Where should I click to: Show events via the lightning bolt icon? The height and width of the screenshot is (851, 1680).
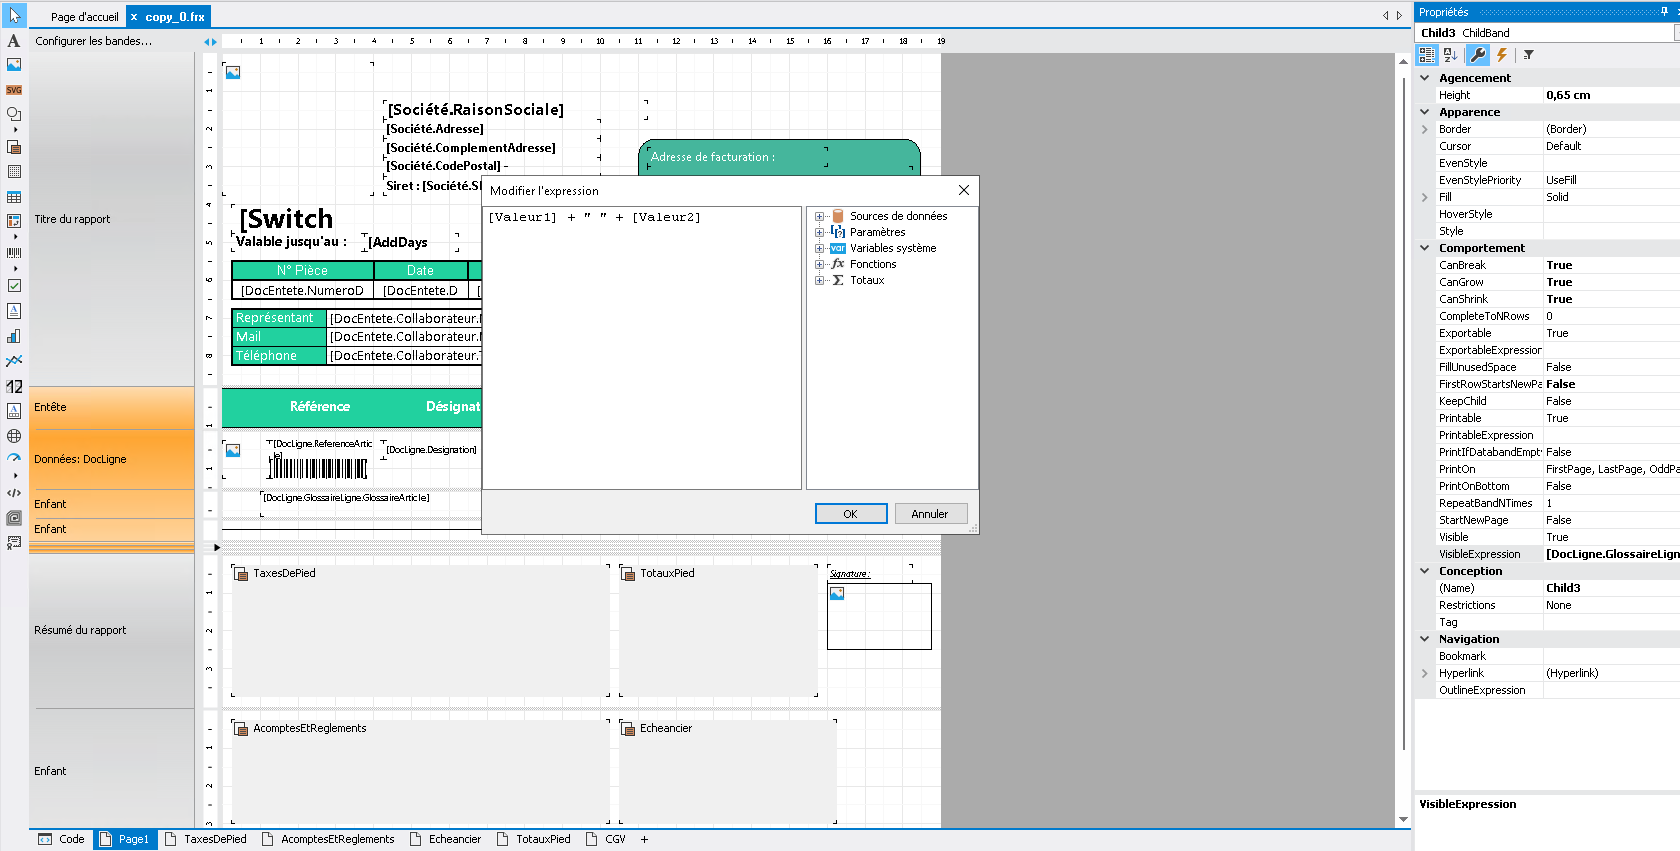tap(1502, 55)
